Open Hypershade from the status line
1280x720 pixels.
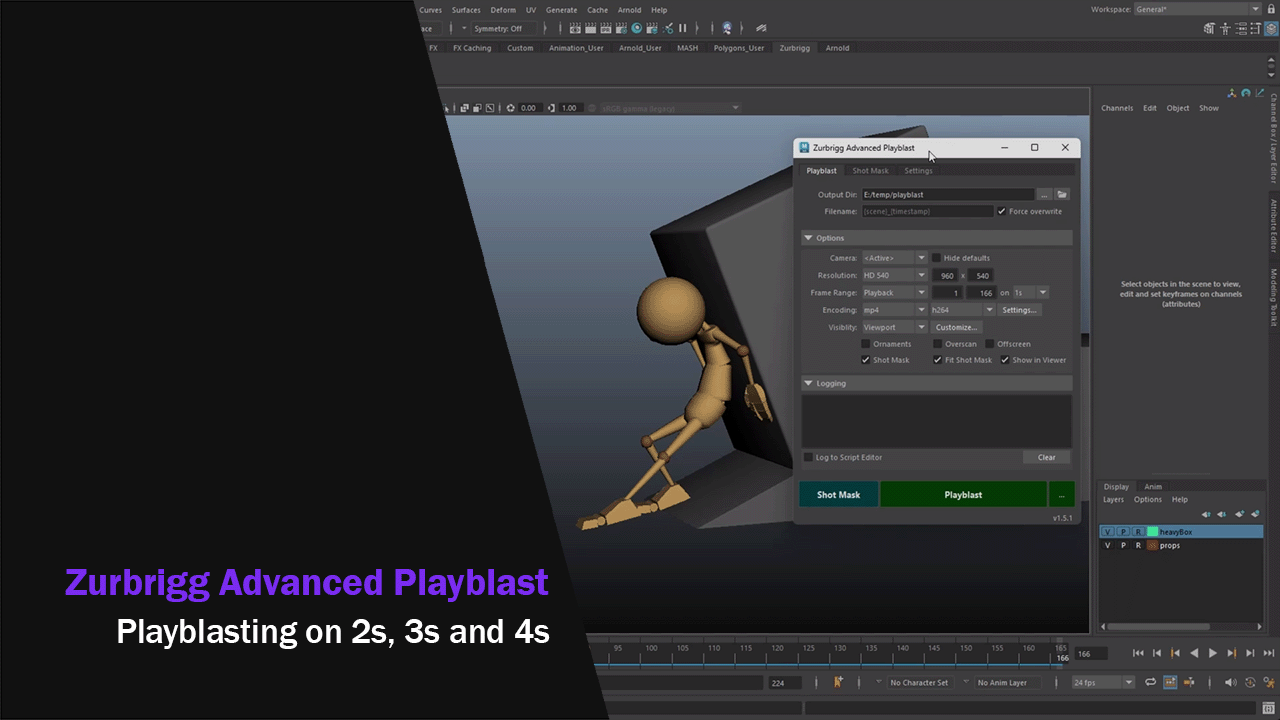point(635,28)
